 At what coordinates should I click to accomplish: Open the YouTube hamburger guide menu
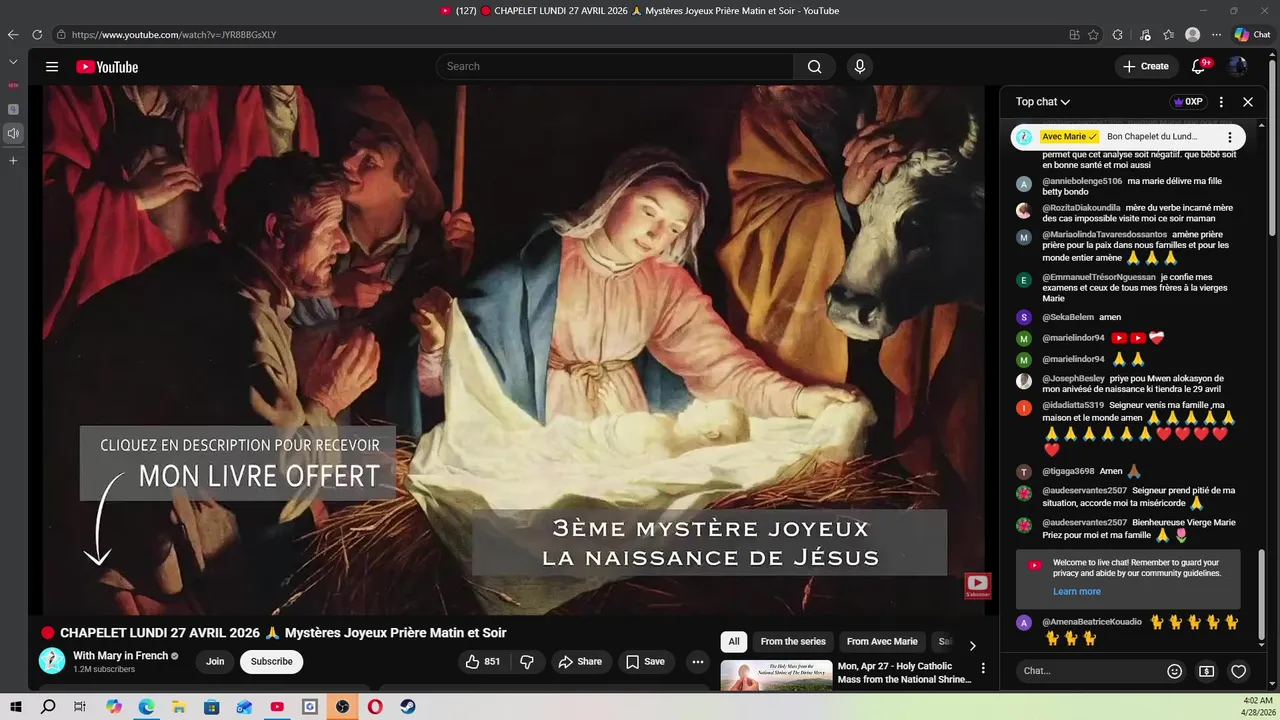[x=52, y=67]
